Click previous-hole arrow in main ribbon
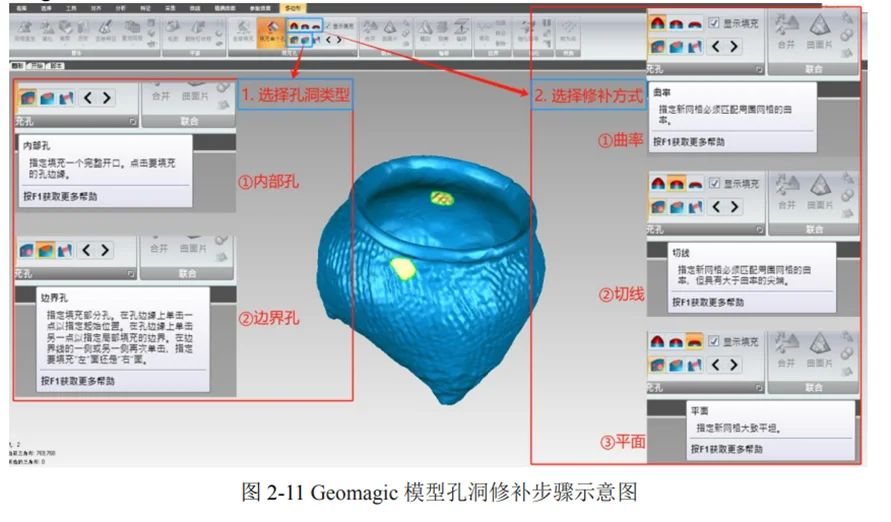 pos(329,40)
